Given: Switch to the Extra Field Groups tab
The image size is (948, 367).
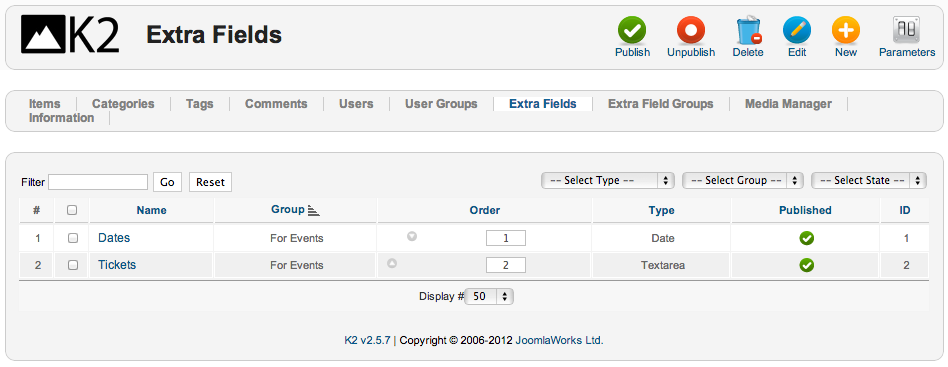Looking at the screenshot, I should click(x=661, y=104).
